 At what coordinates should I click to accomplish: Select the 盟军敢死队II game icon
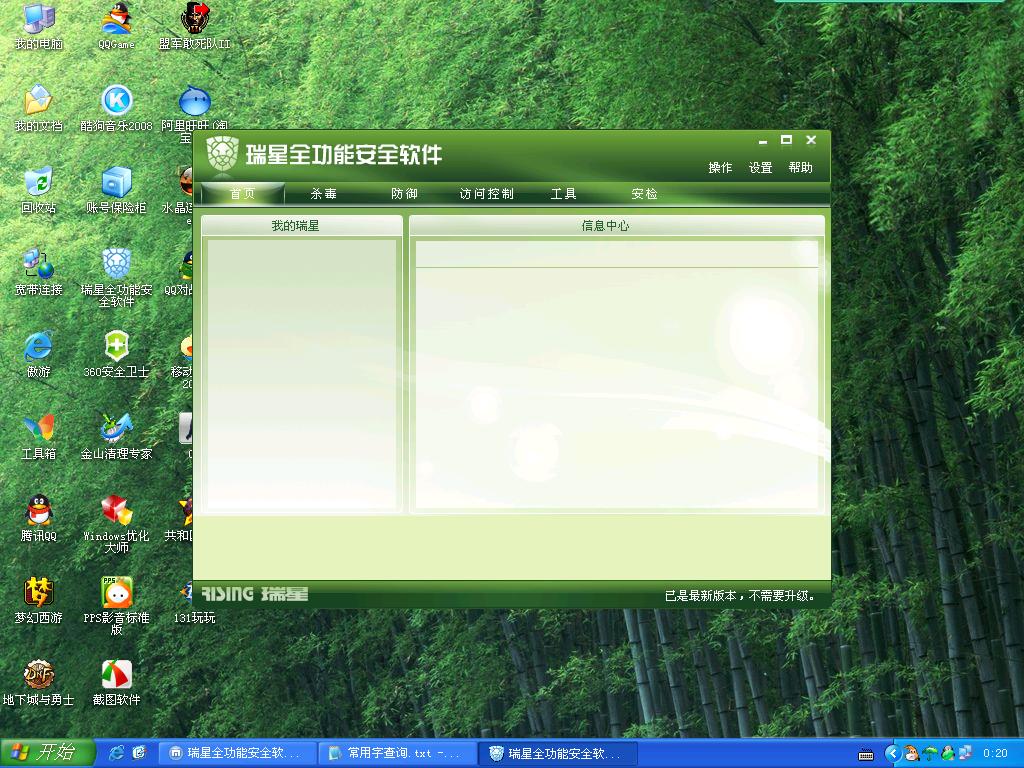[x=195, y=26]
